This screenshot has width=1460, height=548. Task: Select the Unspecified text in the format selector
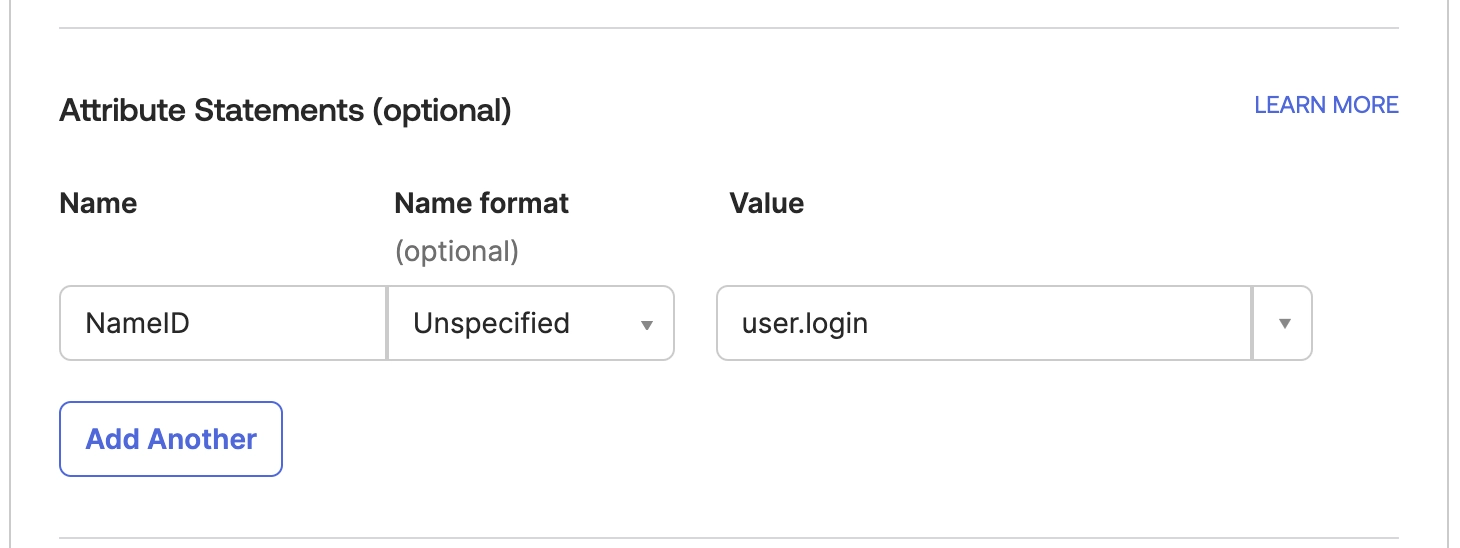pos(491,323)
